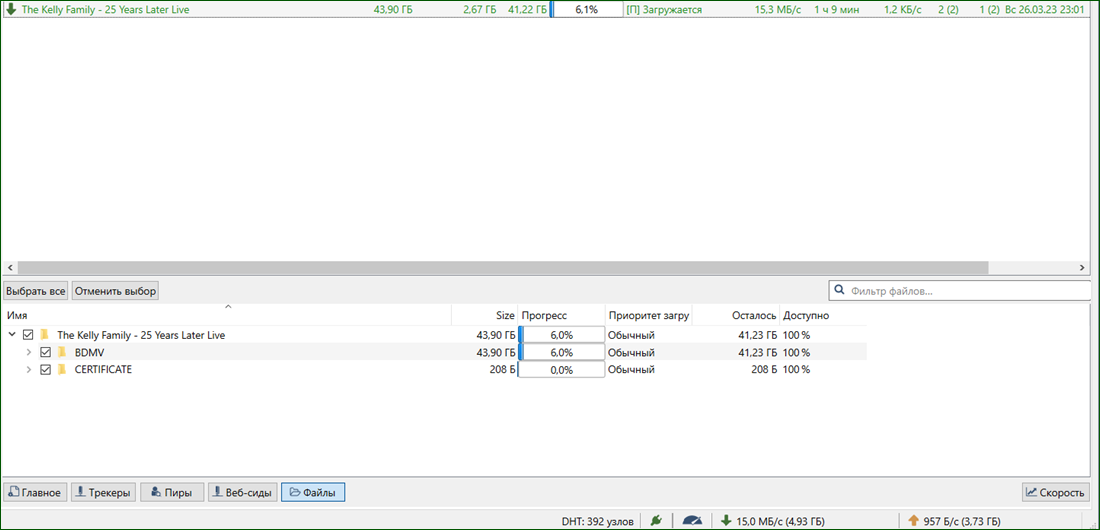
Task: Click the horizontal scrollbar thumb of torrent list
Action: tap(503, 267)
